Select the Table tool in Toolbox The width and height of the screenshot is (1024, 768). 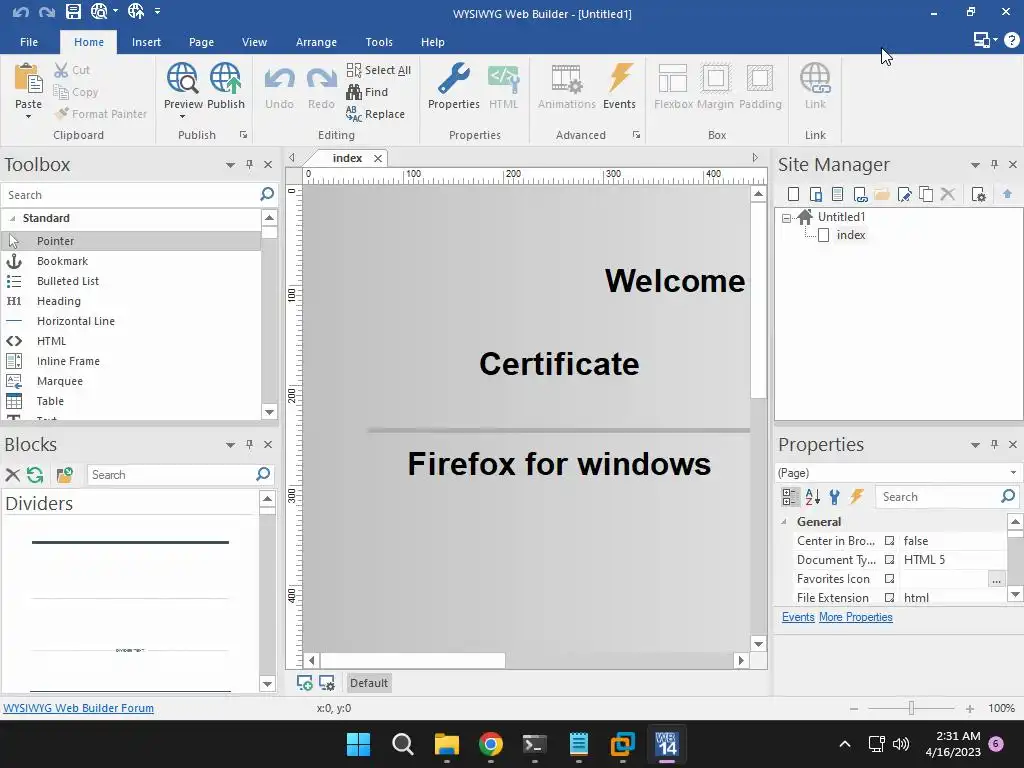coord(131,401)
